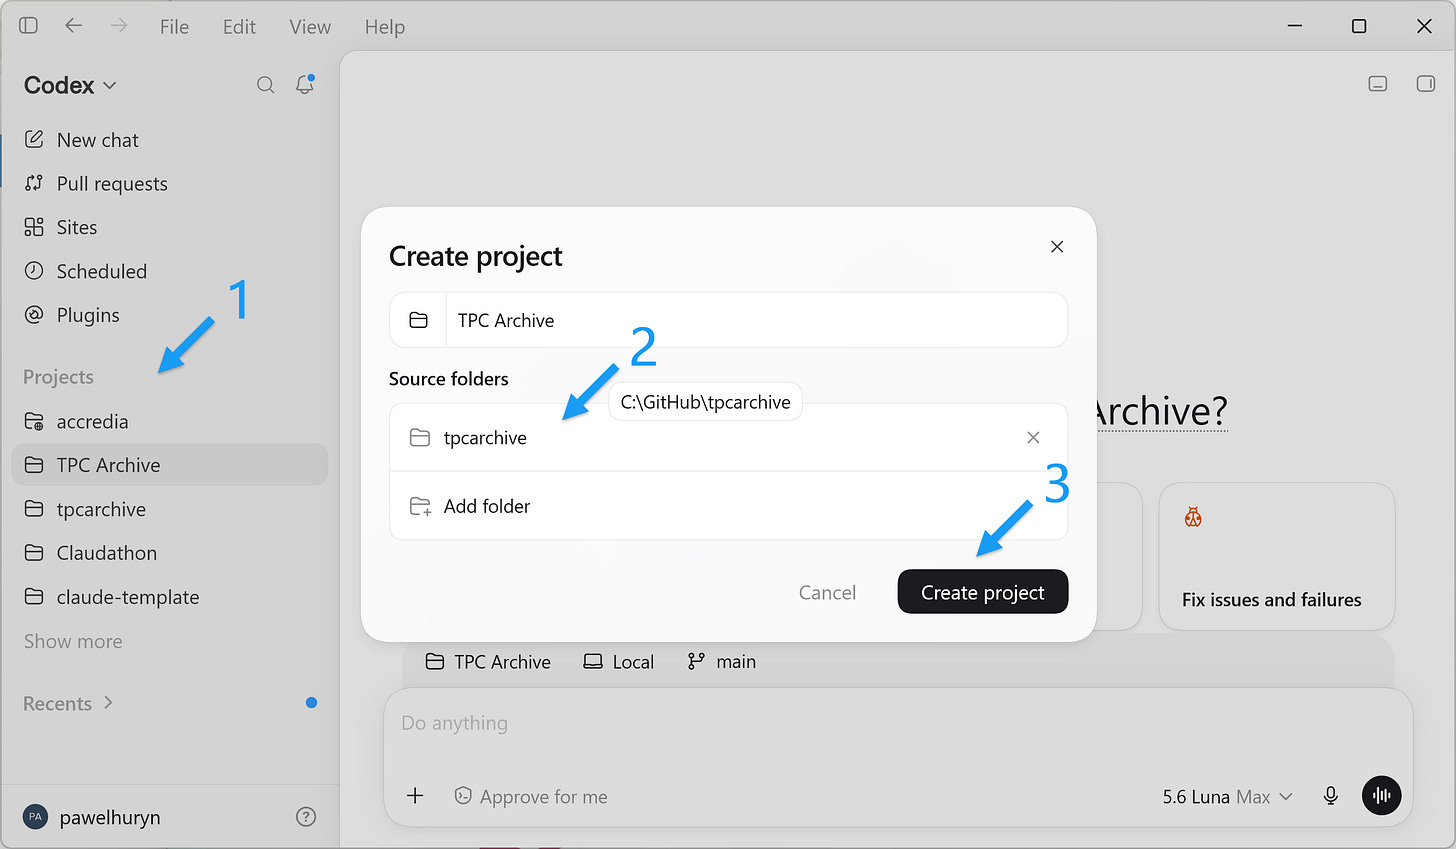Click the Projects section header

pos(58,377)
